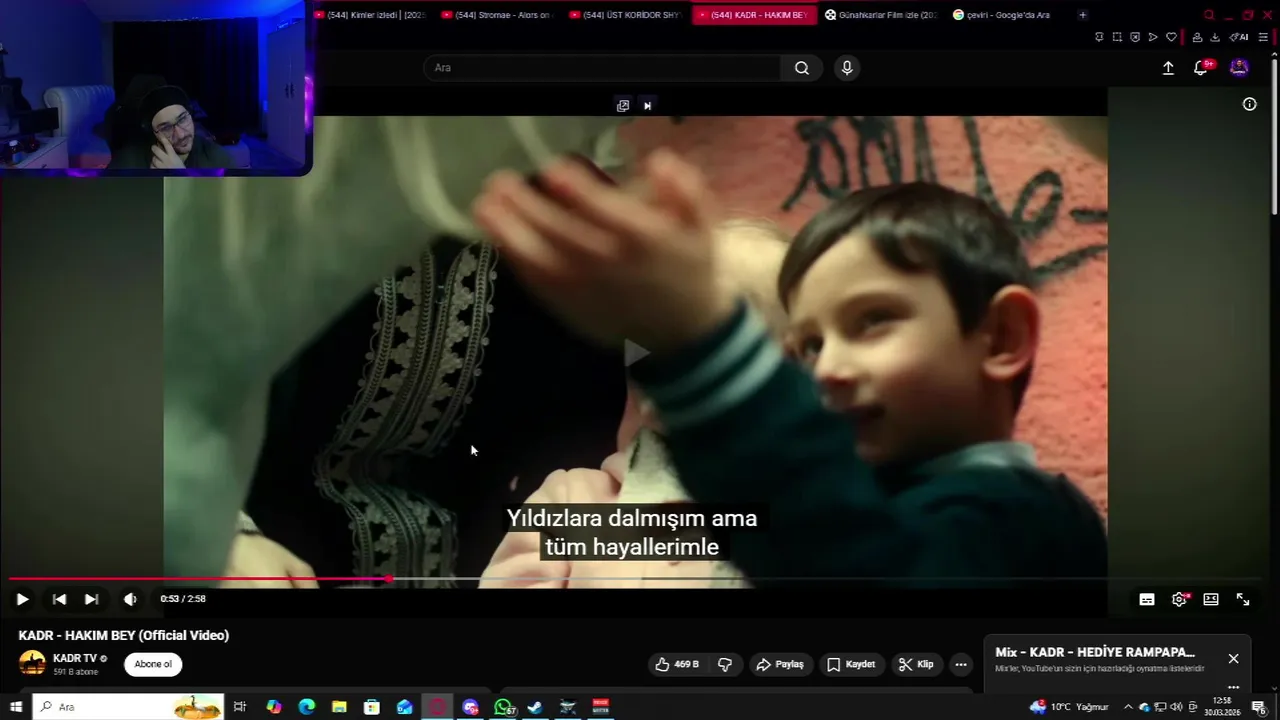Play the paused video

click(22, 599)
